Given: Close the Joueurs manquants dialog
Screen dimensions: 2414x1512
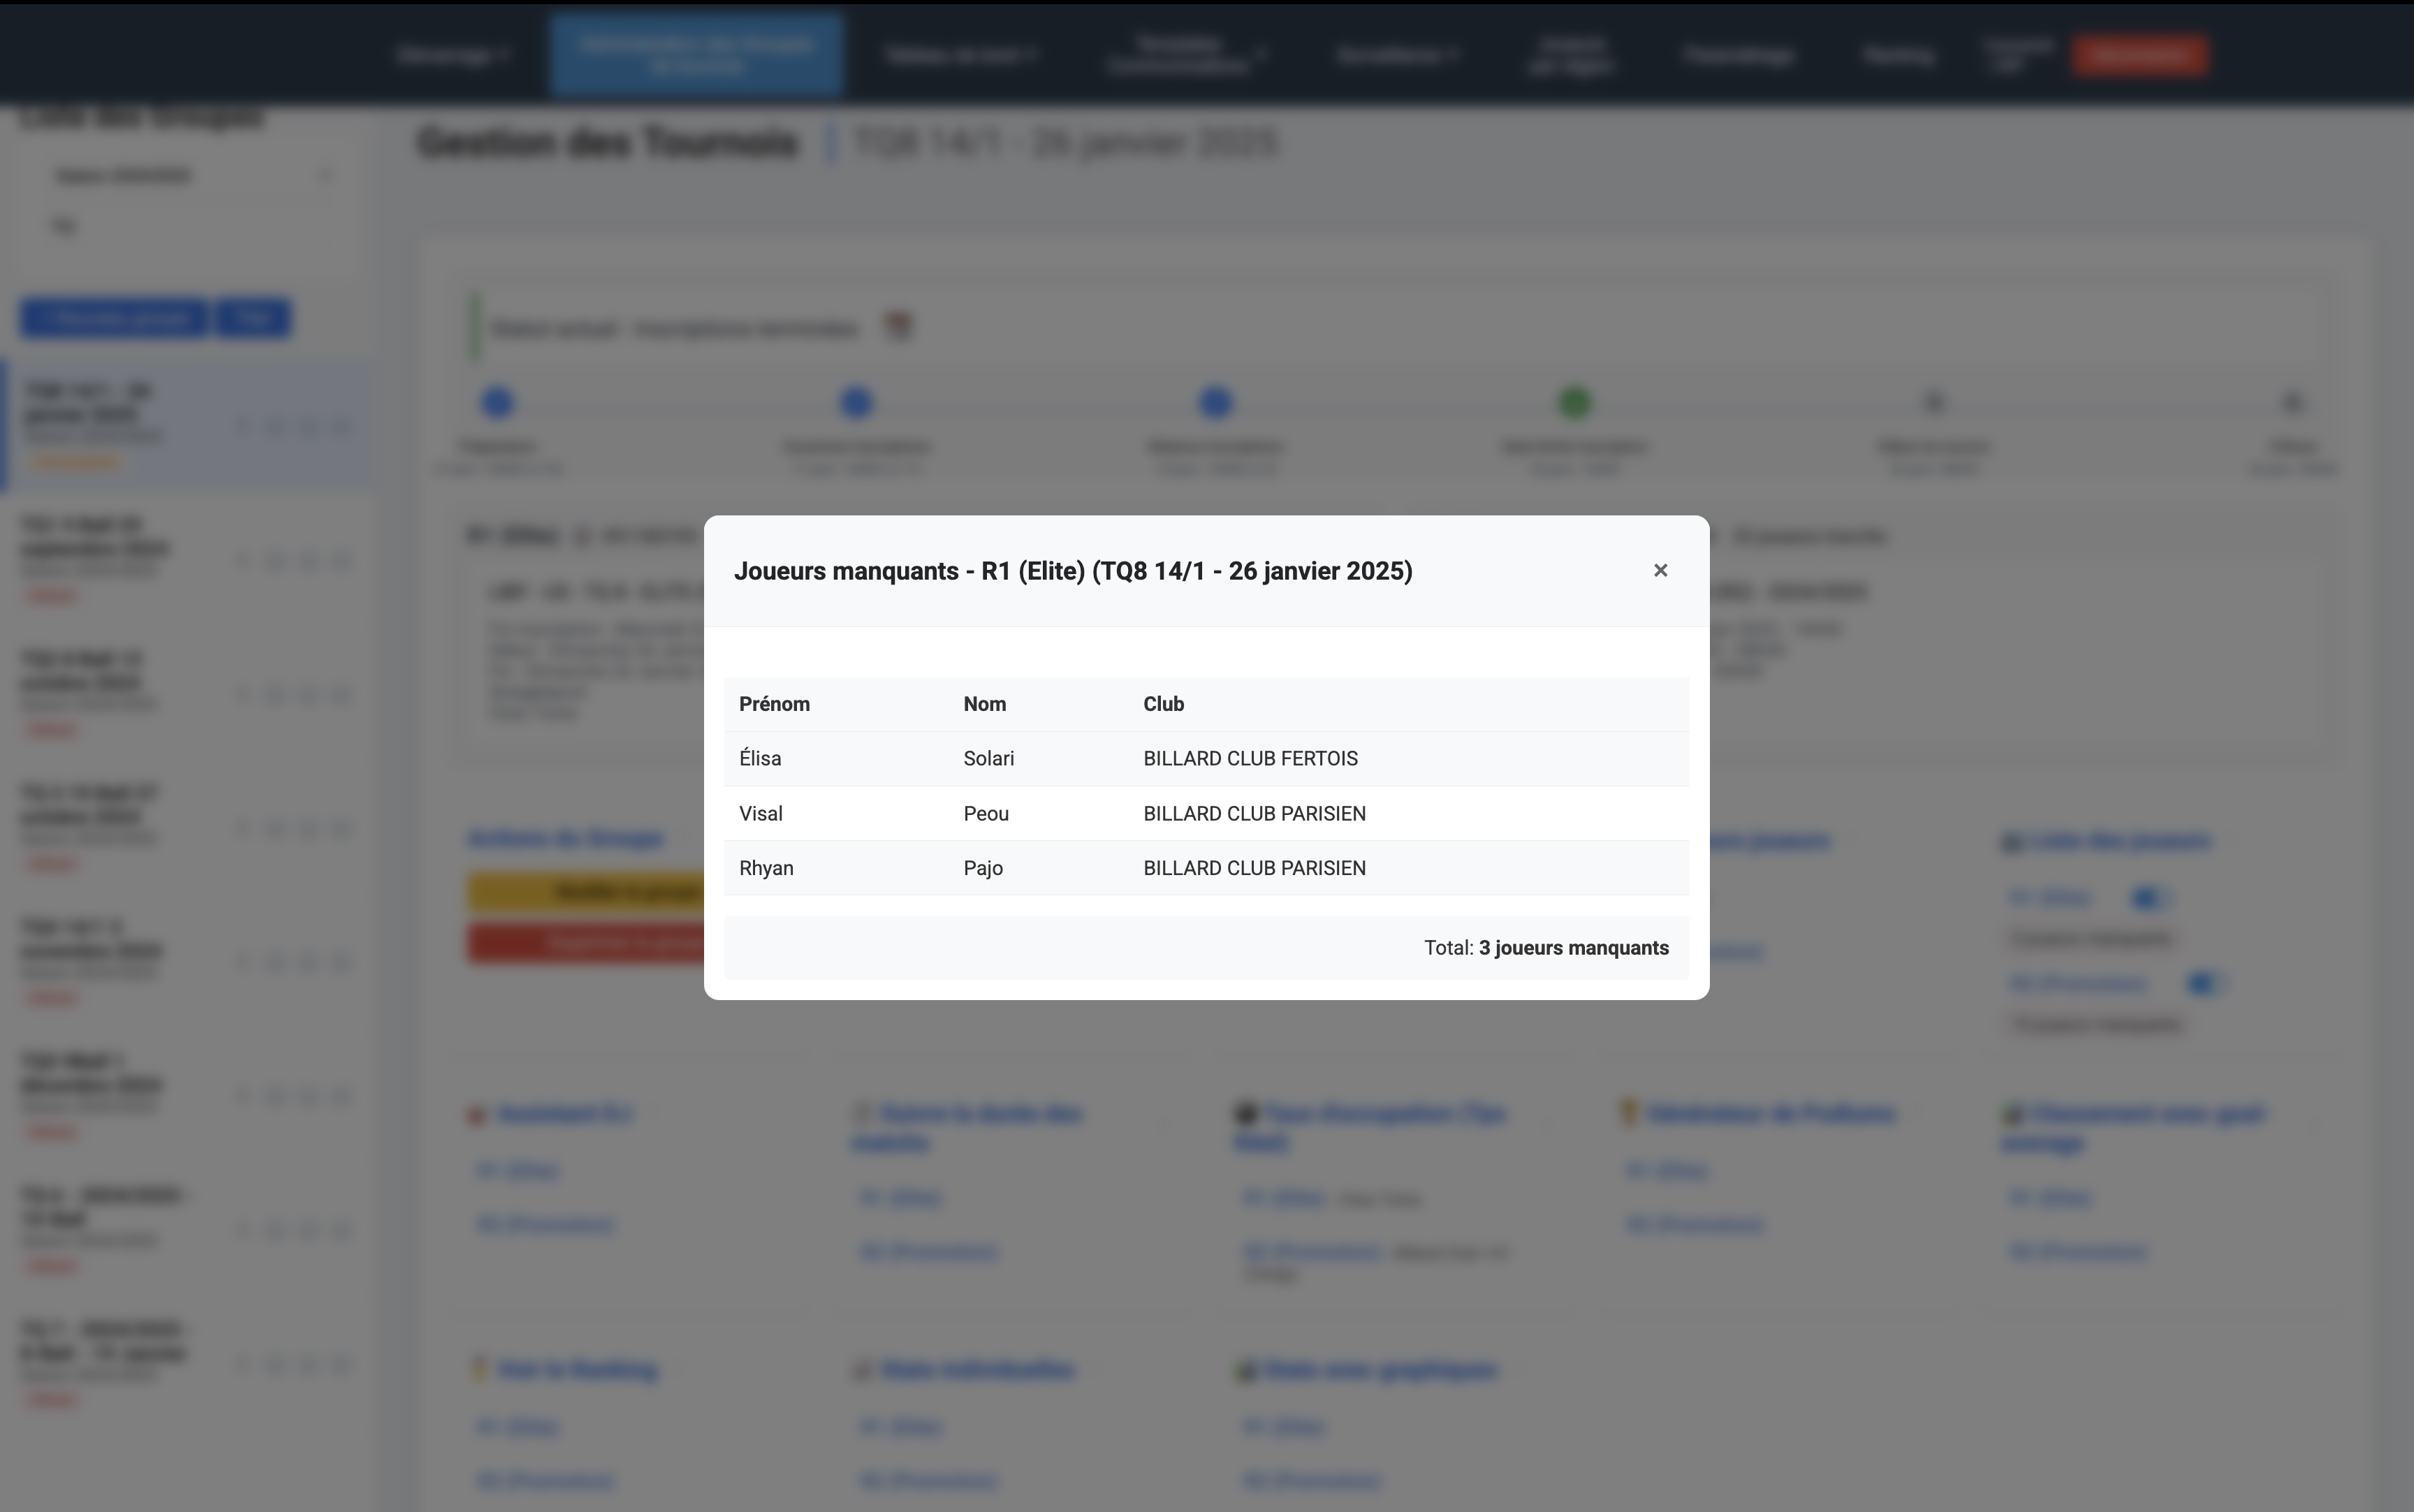Looking at the screenshot, I should [x=1660, y=570].
